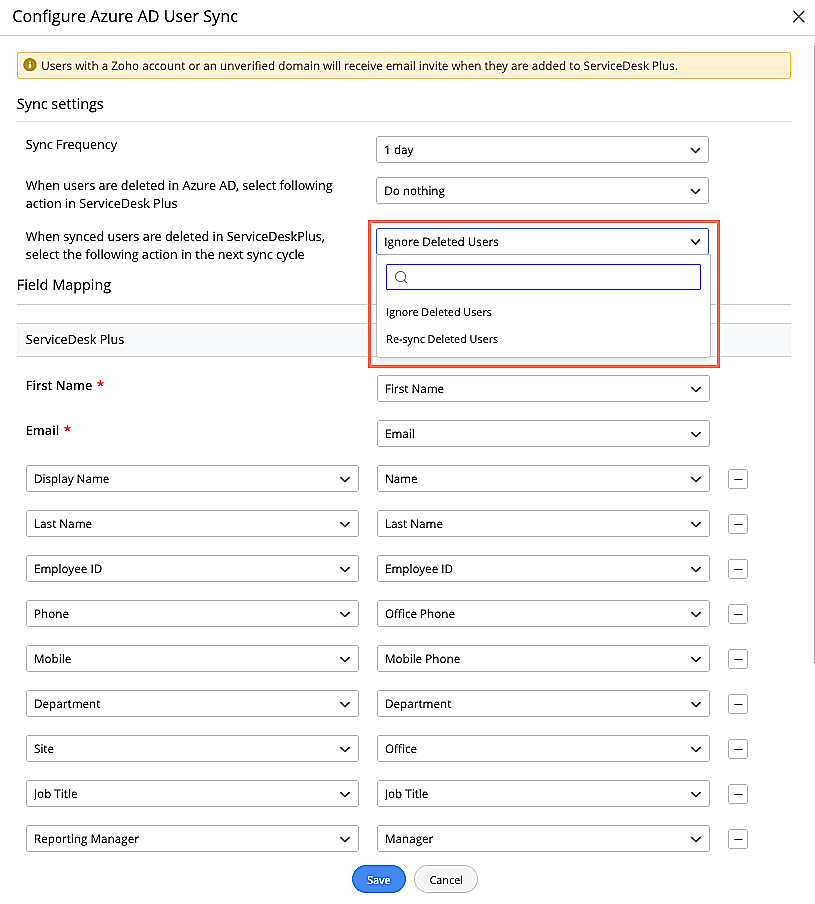
Task: Remove the Mobile mapping row
Action: click(x=738, y=659)
